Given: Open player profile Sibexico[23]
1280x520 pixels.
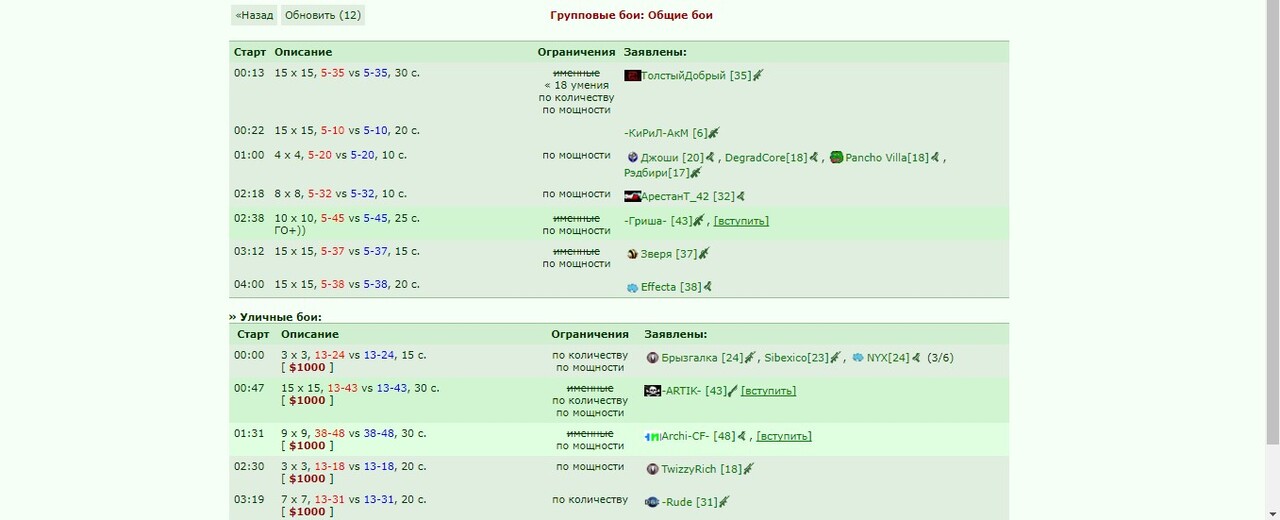Looking at the screenshot, I should pos(797,357).
